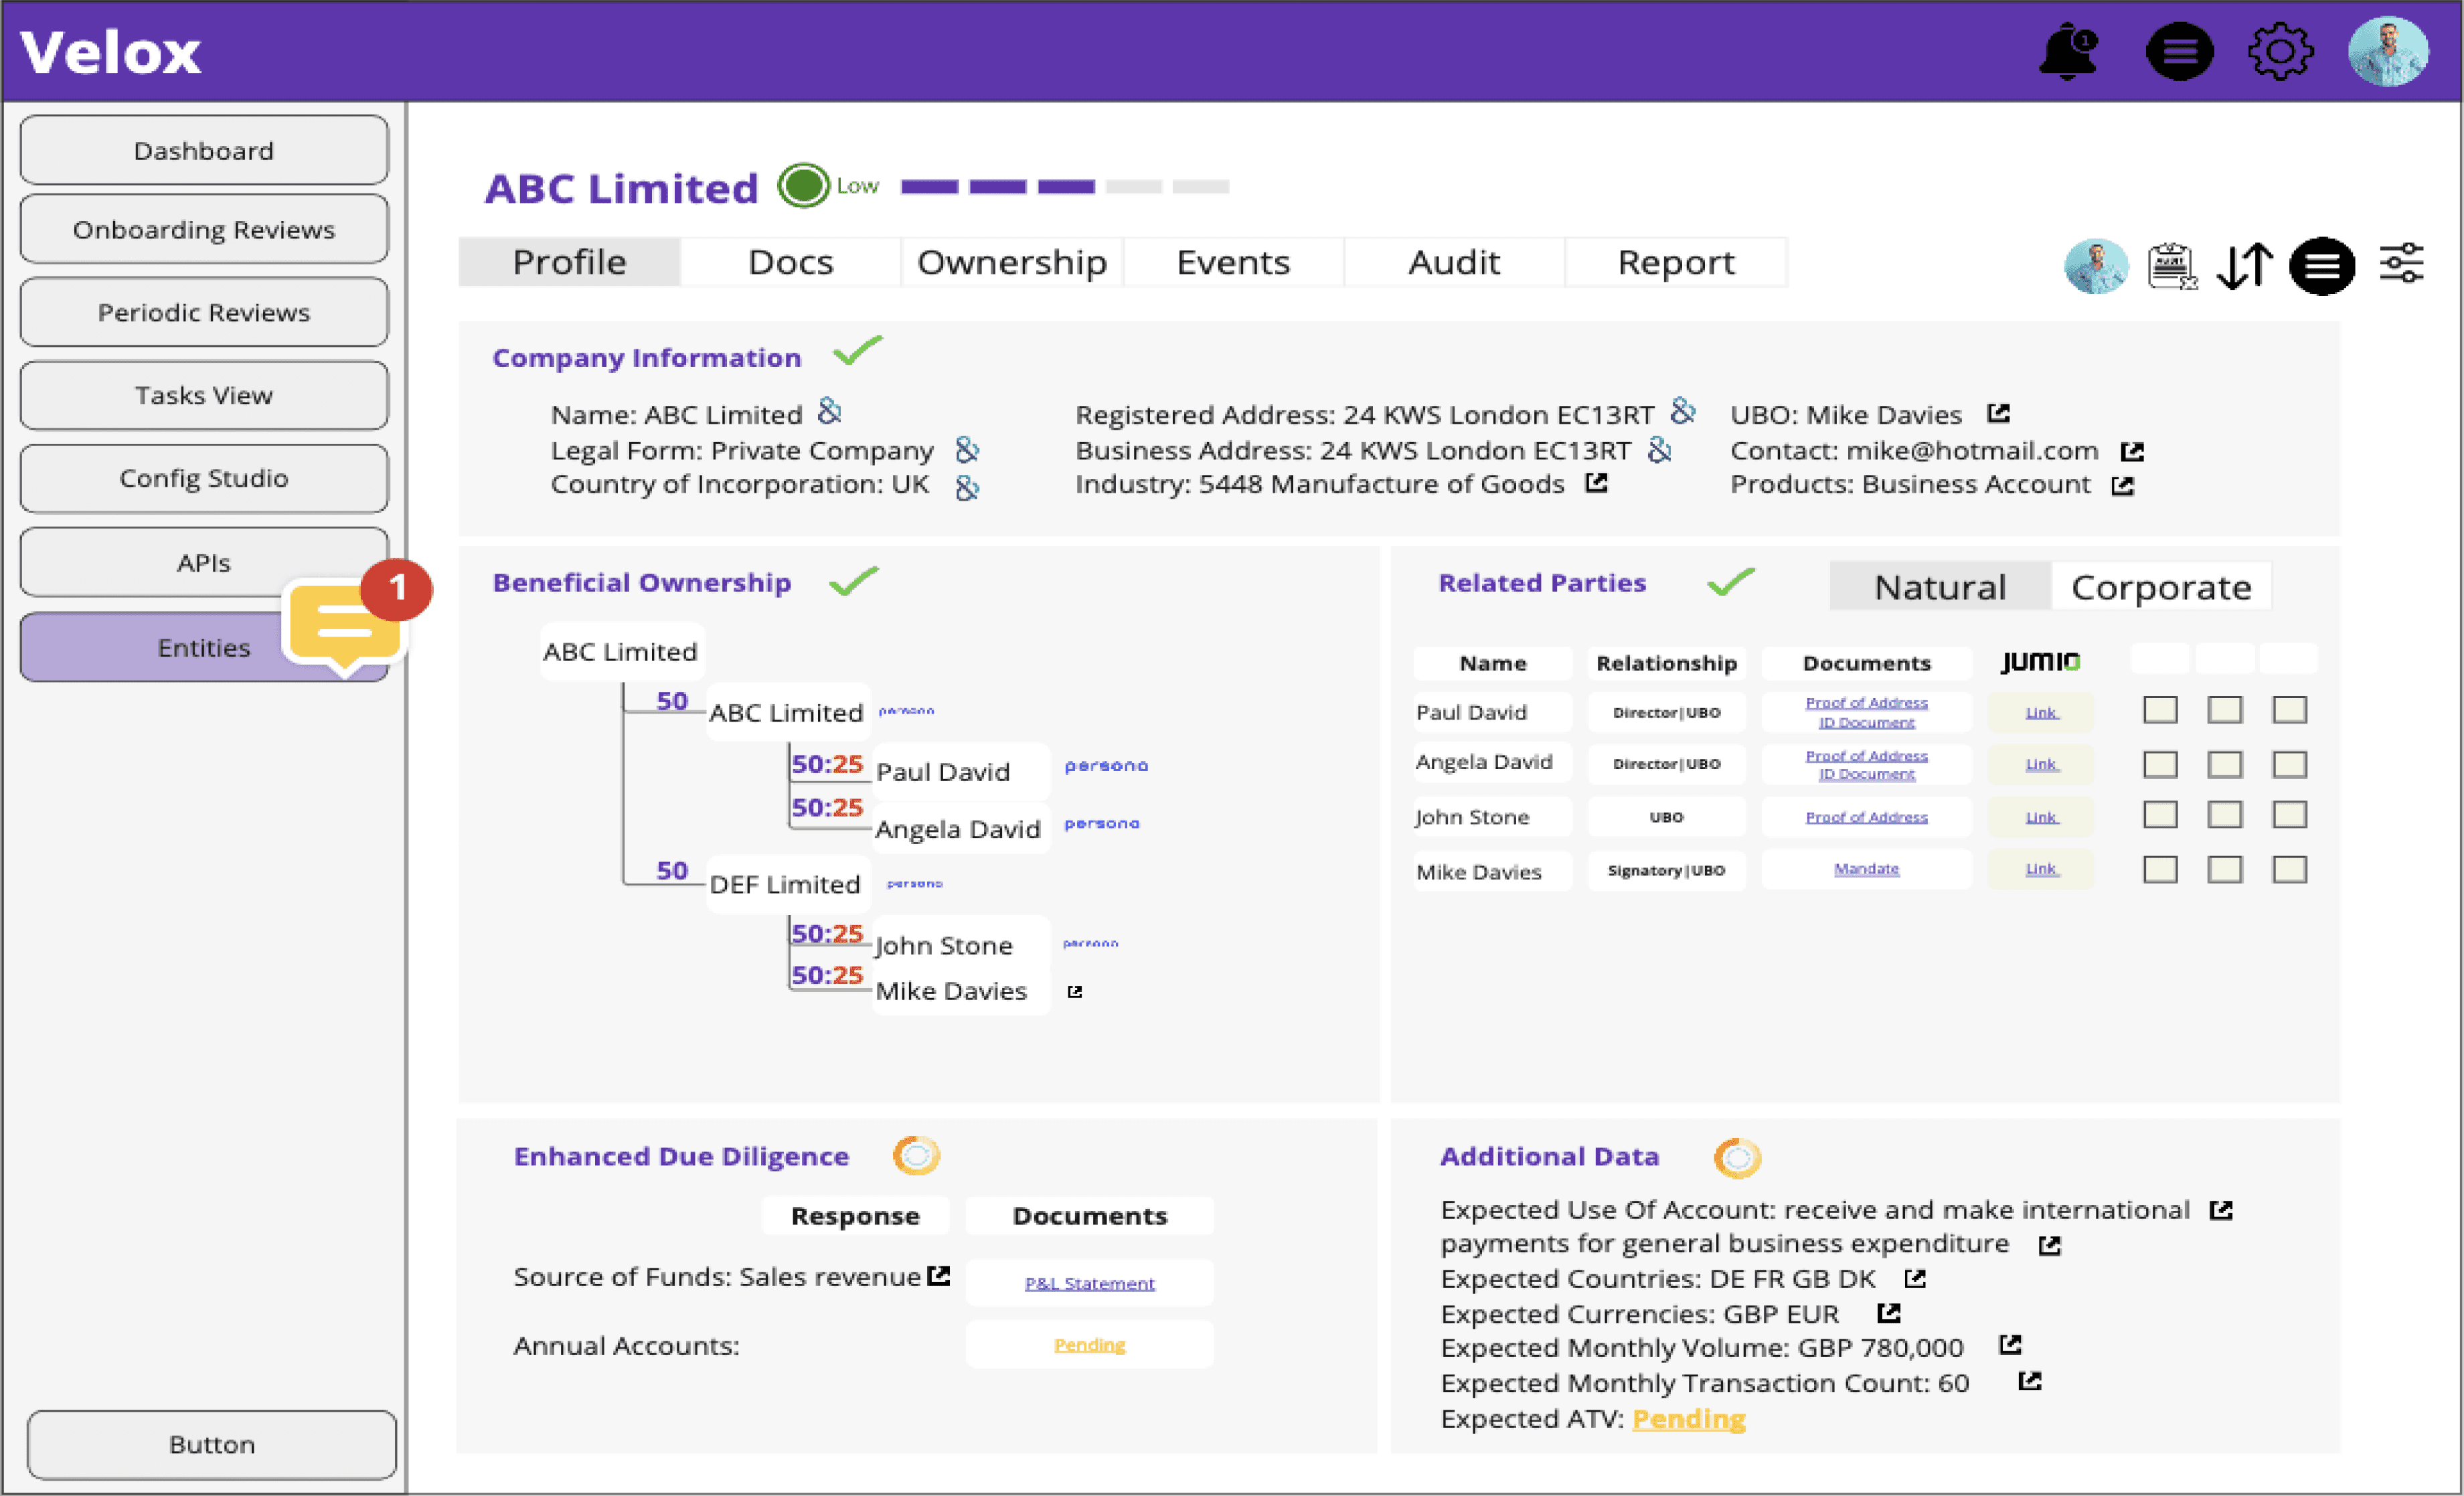Open the P&L Statement document link
Image resolution: width=2464 pixels, height=1496 pixels.
pyautogui.click(x=1089, y=1283)
